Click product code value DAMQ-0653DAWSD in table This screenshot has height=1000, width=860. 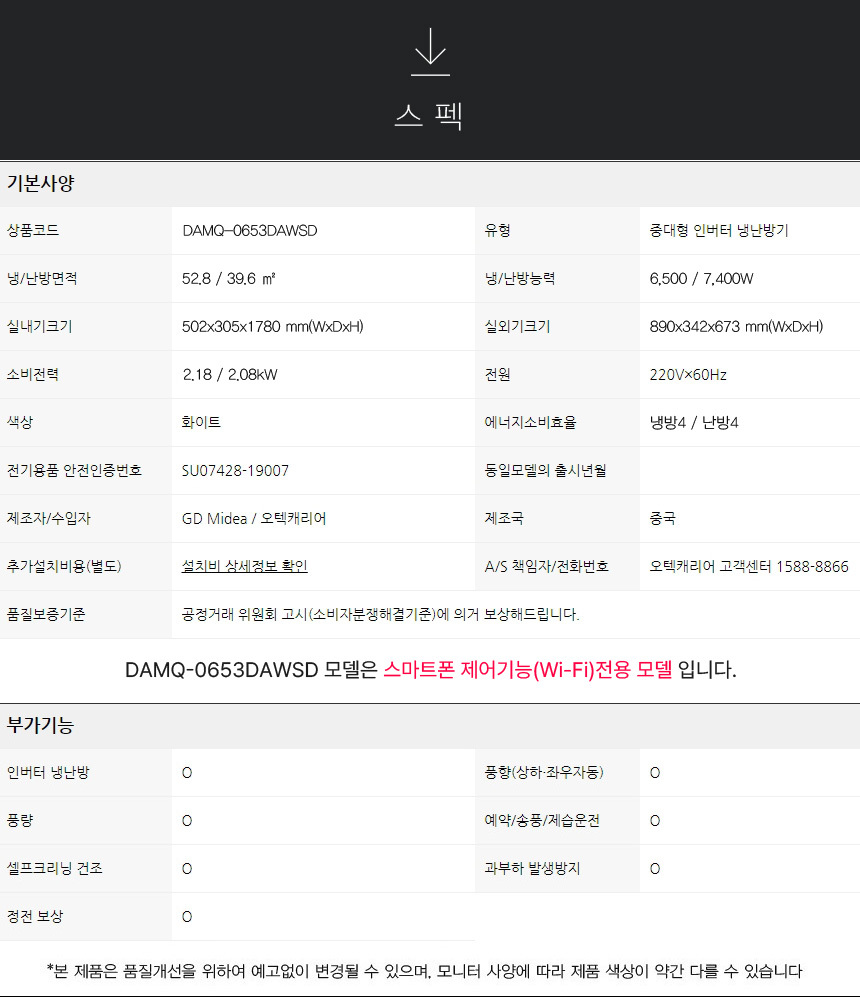(250, 231)
